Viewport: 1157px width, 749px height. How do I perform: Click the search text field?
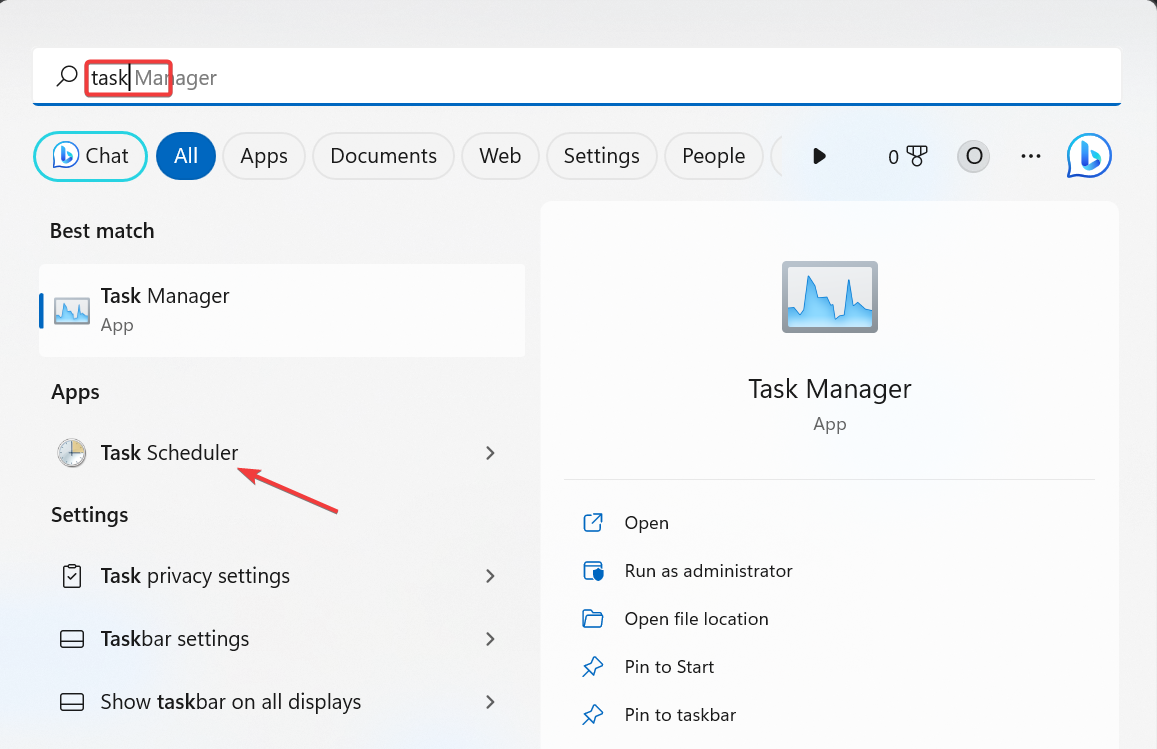tap(577, 77)
